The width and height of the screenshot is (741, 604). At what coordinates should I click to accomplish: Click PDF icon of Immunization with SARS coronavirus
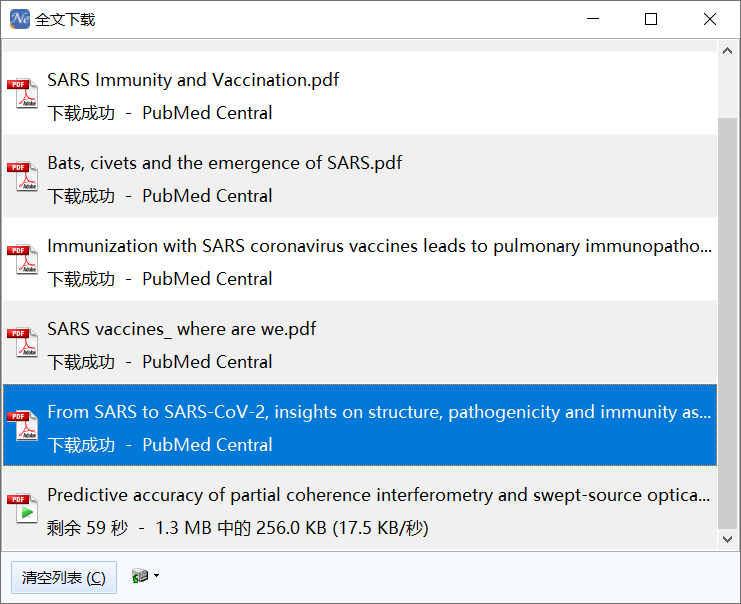22,259
